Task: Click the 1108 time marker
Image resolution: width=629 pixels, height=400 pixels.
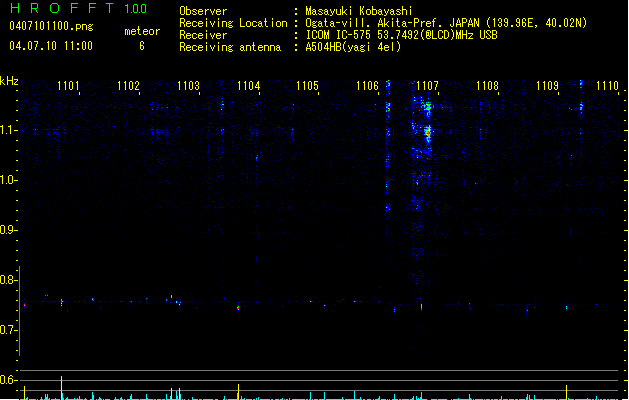Action: coord(487,86)
